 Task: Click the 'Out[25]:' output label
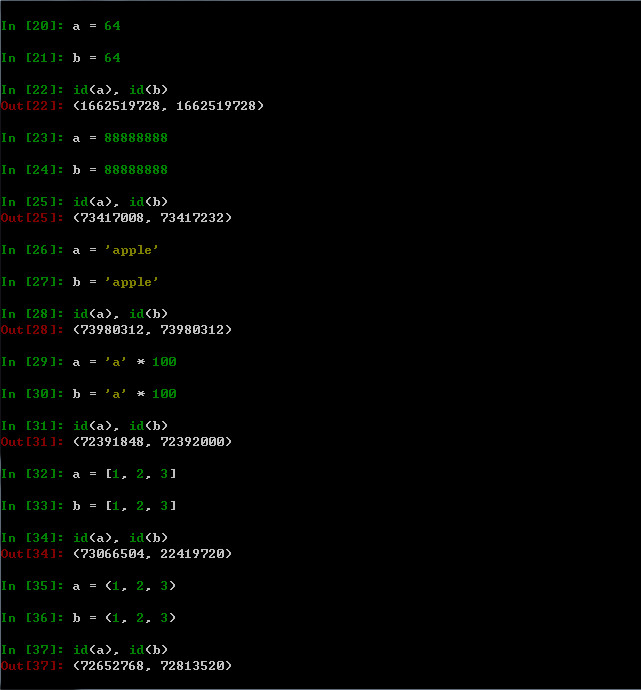click(32, 218)
